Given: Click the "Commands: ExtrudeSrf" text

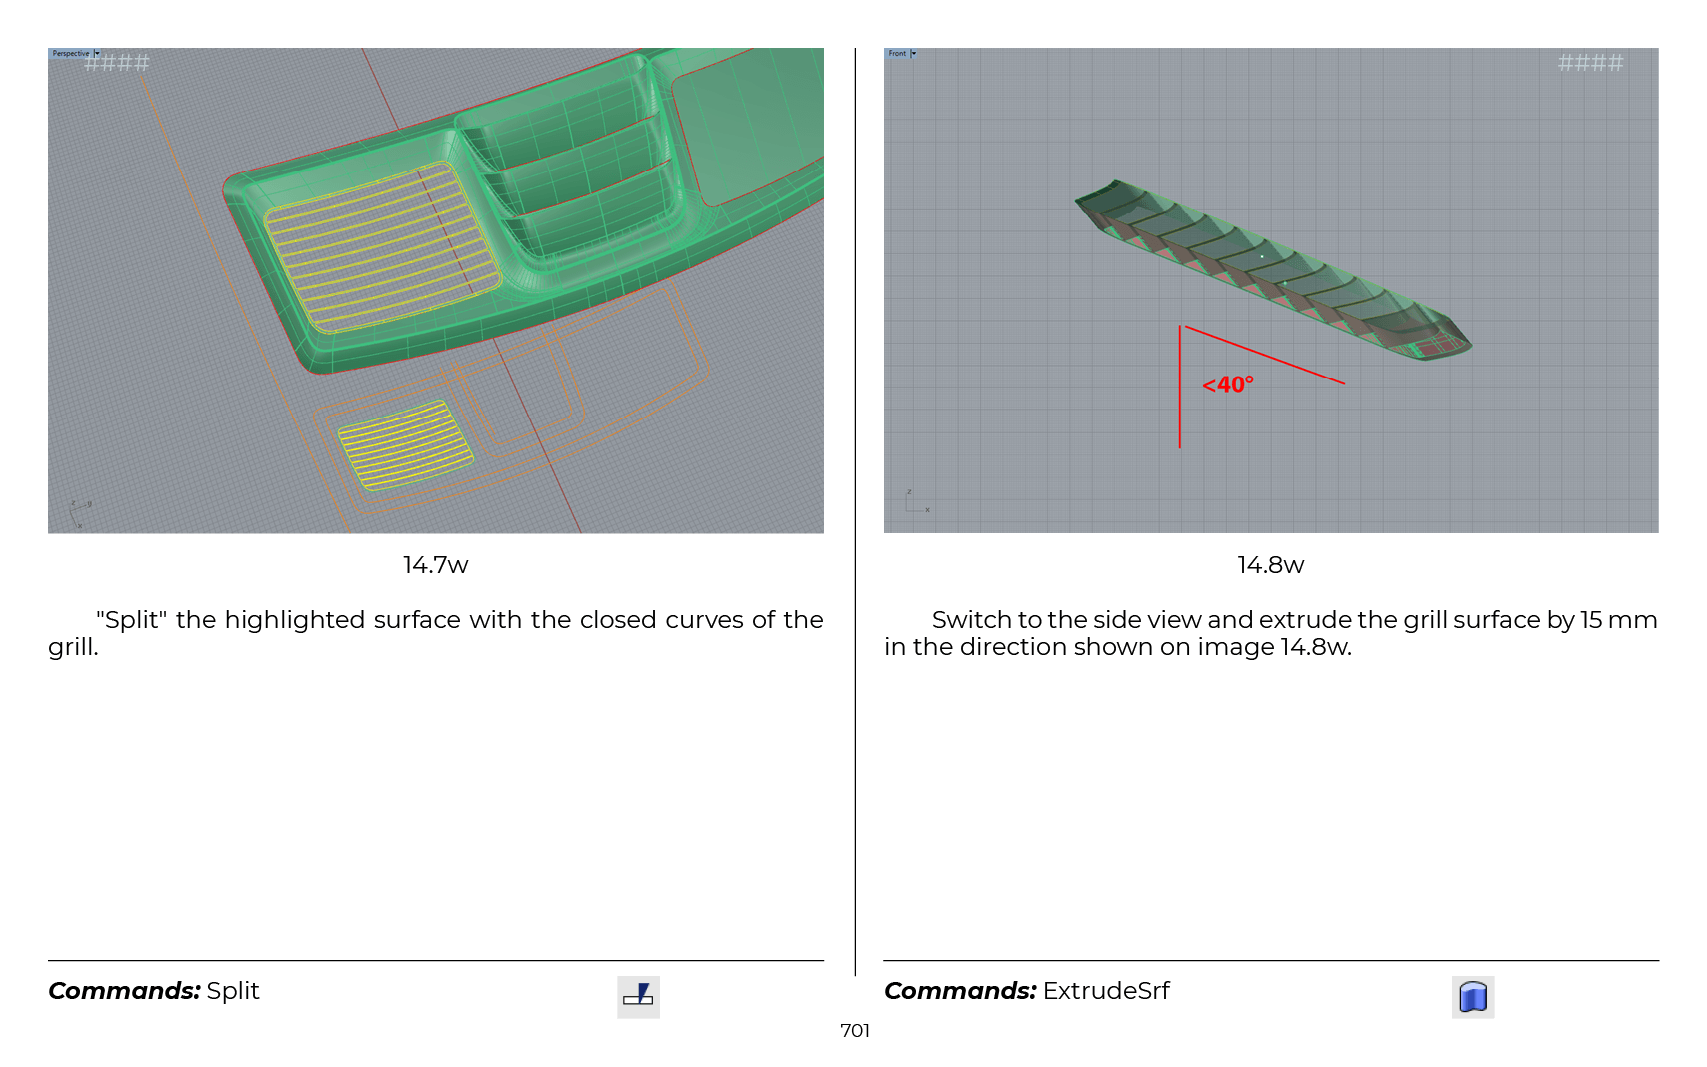Looking at the screenshot, I should pos(1026,991).
